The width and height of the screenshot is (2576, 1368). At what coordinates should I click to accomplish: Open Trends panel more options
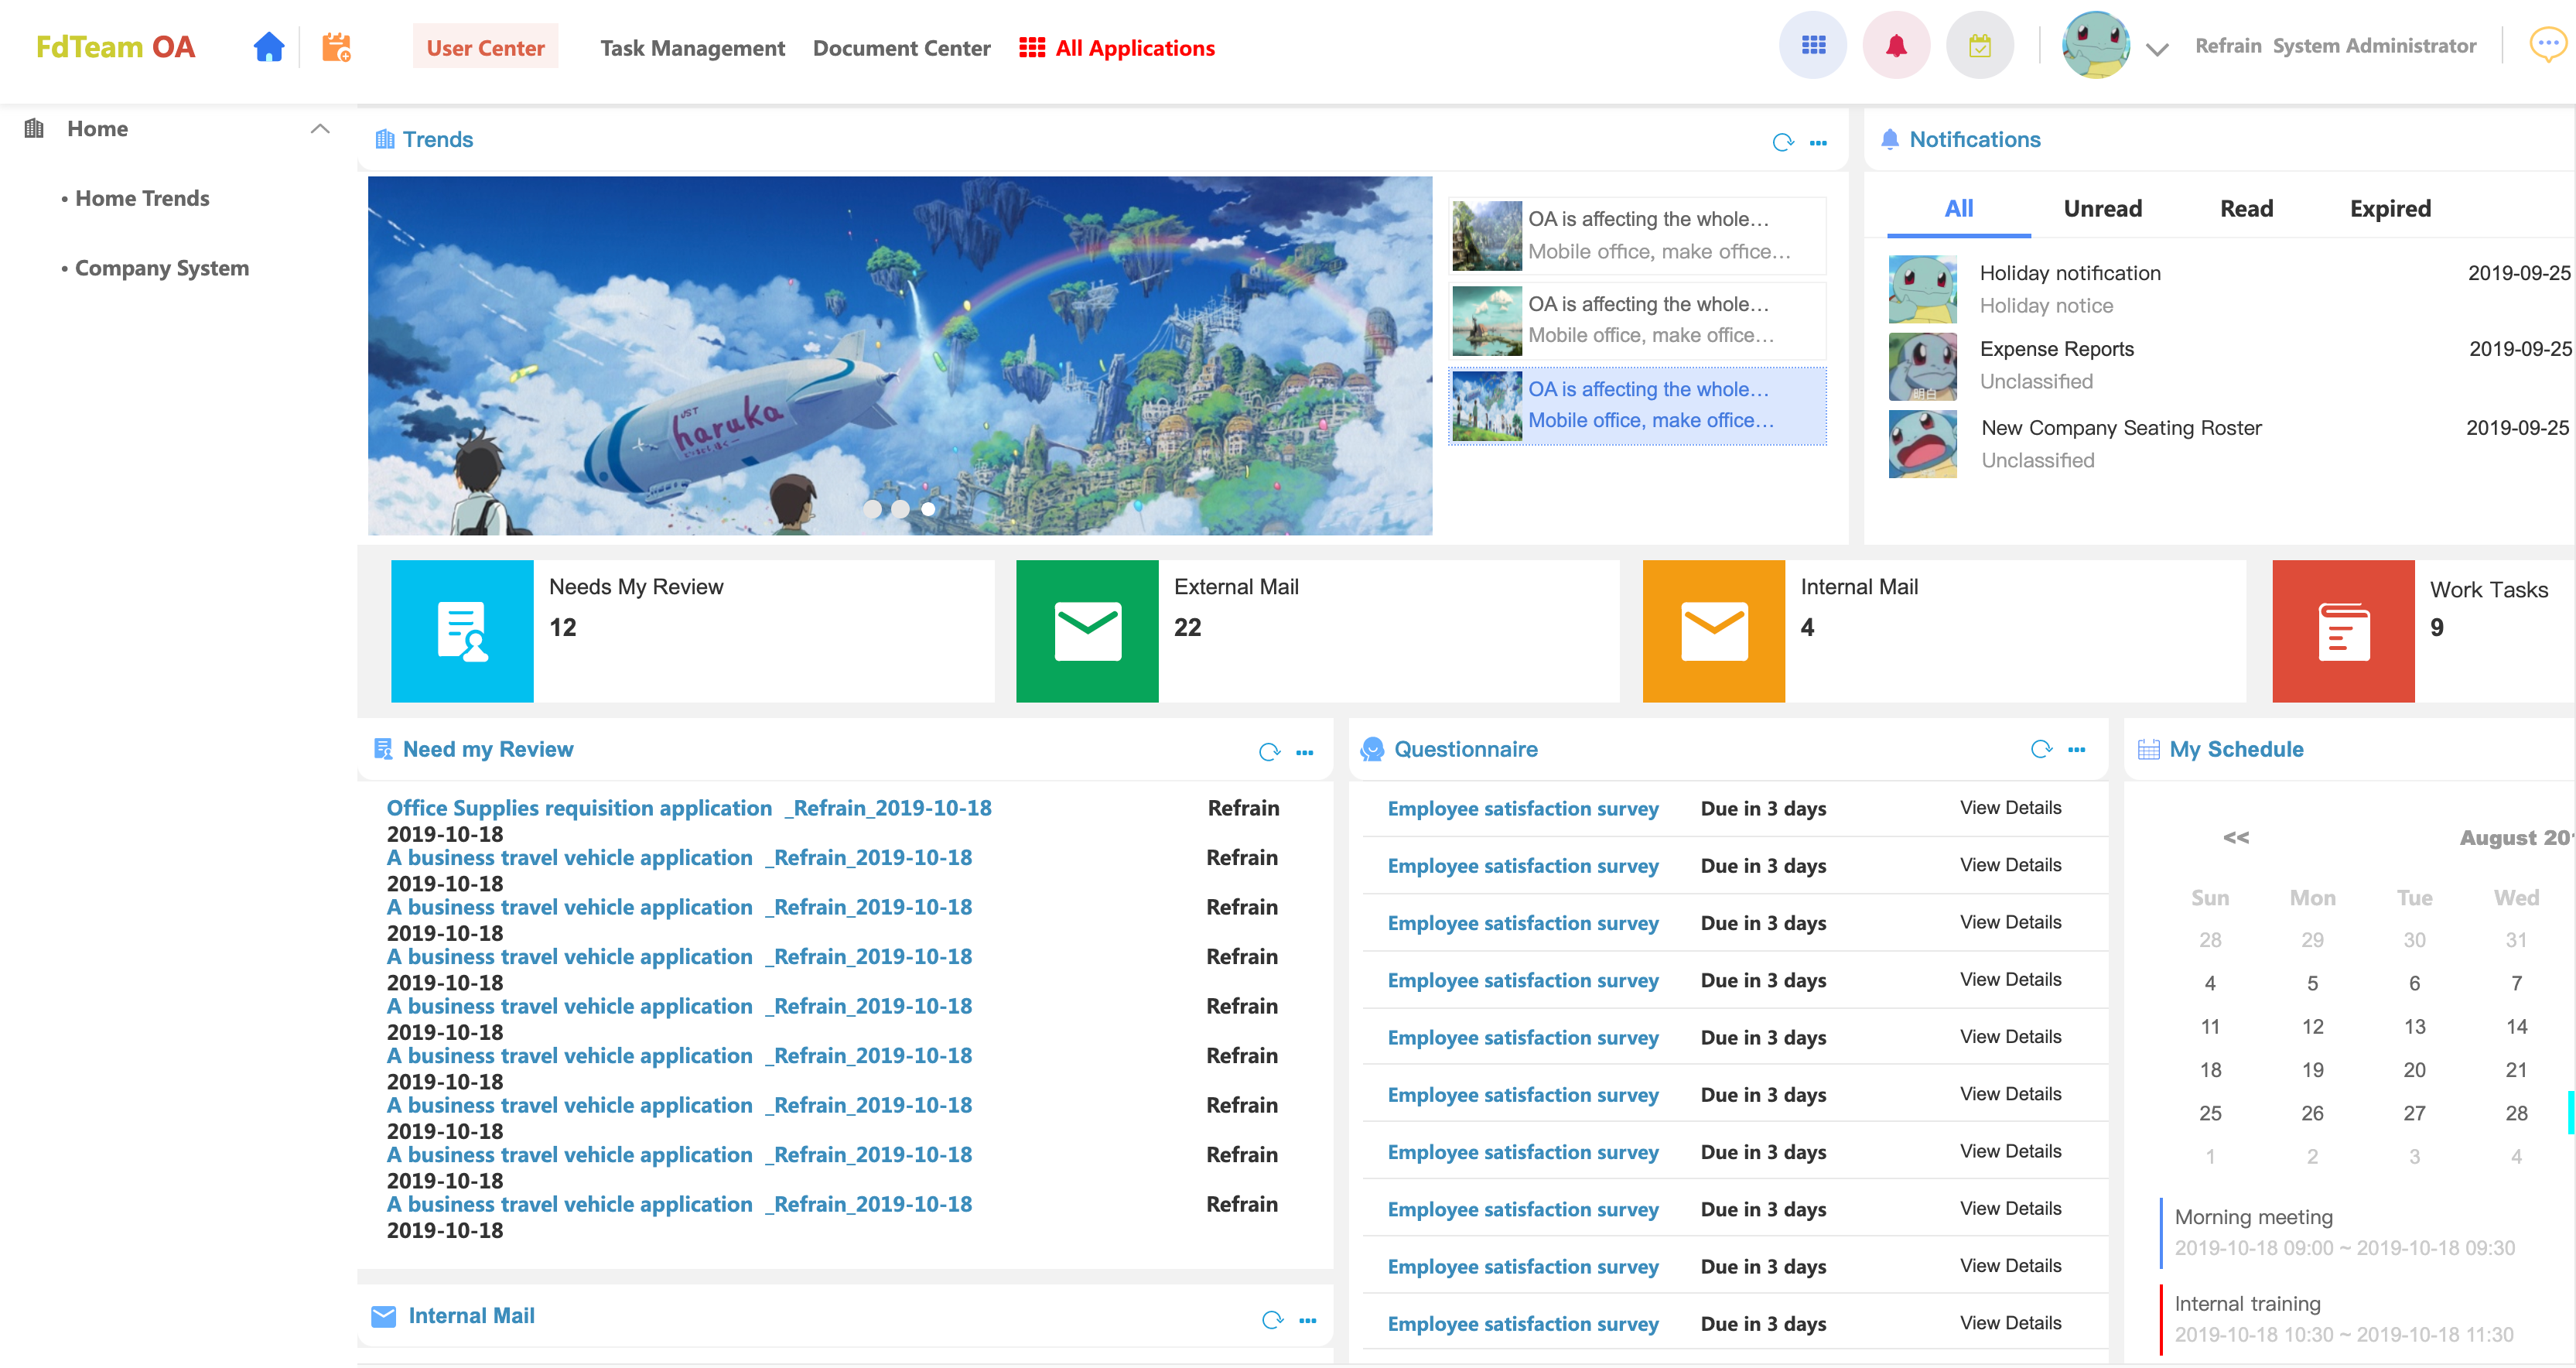tap(1818, 142)
